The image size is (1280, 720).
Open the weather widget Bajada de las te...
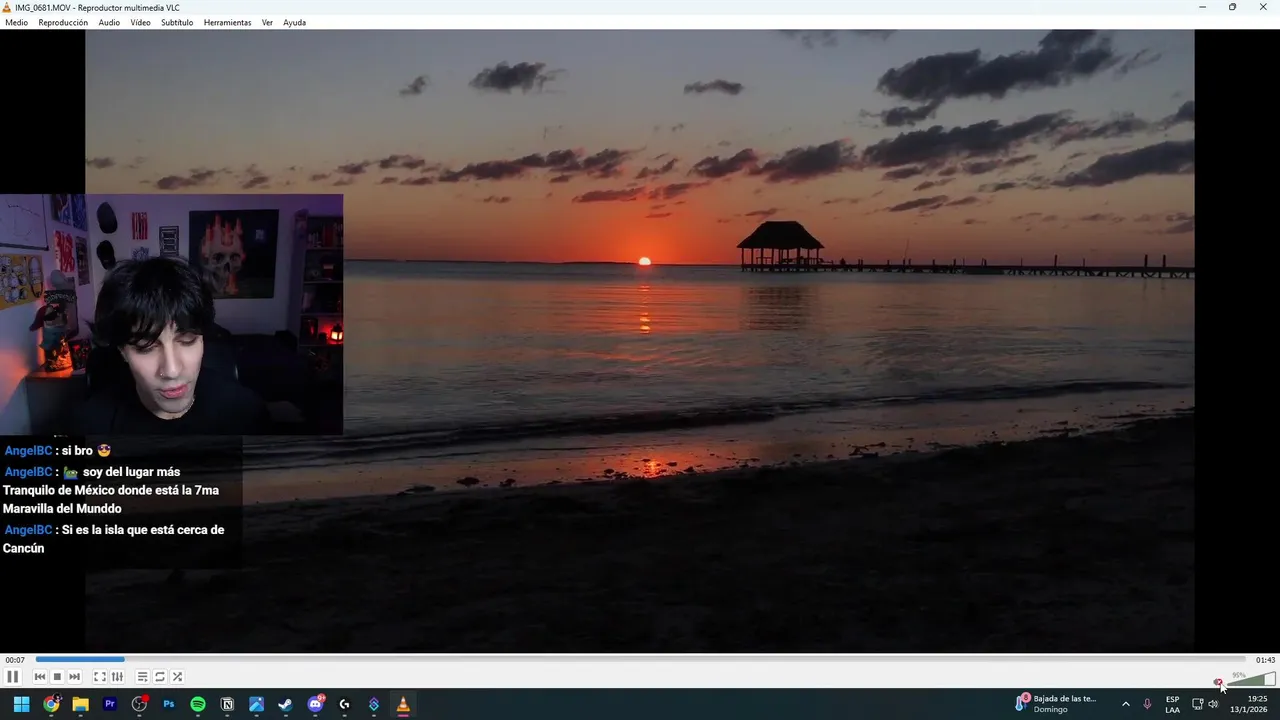coord(1056,704)
